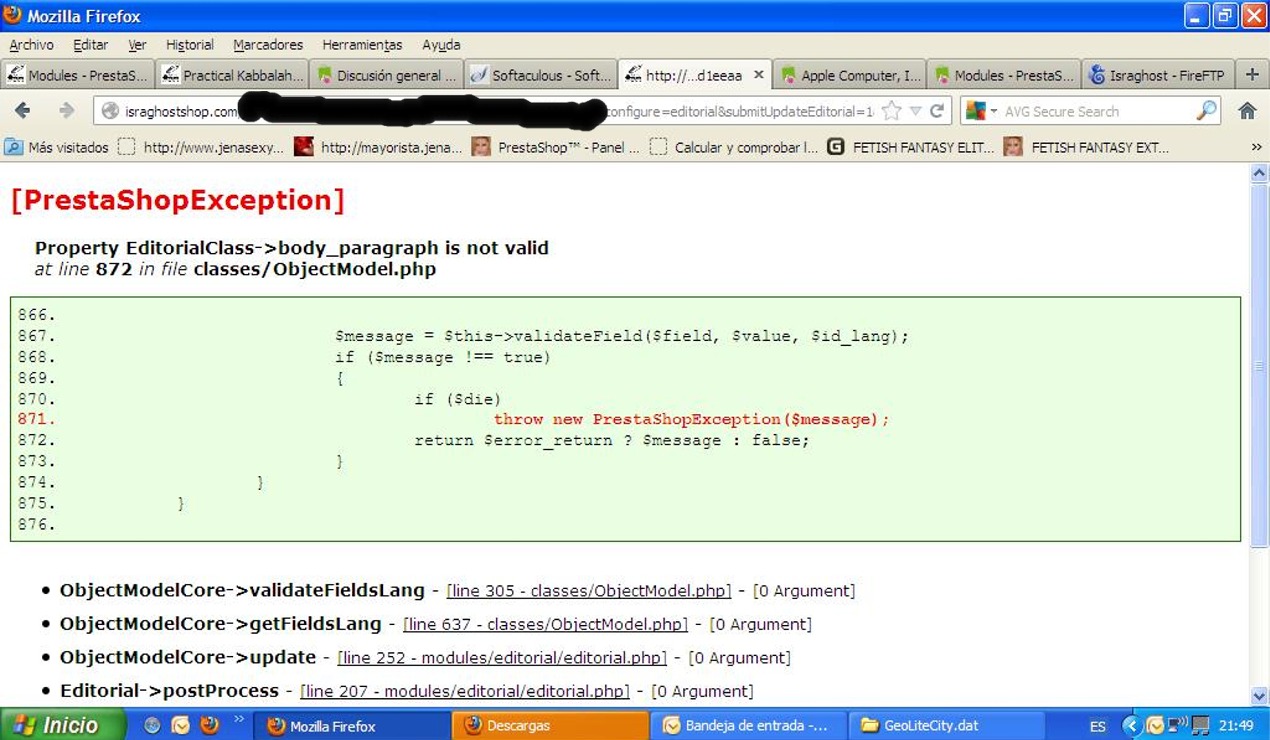Expand [0 Argument] for validateFieldsLang
Viewport: 1270px width, 740px height.
pos(804,591)
